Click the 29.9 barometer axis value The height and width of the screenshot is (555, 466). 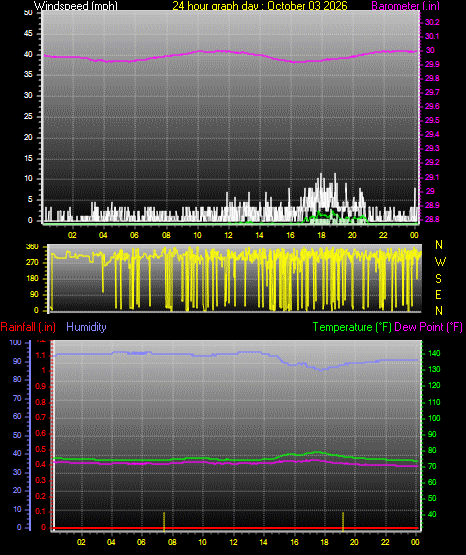click(x=432, y=64)
